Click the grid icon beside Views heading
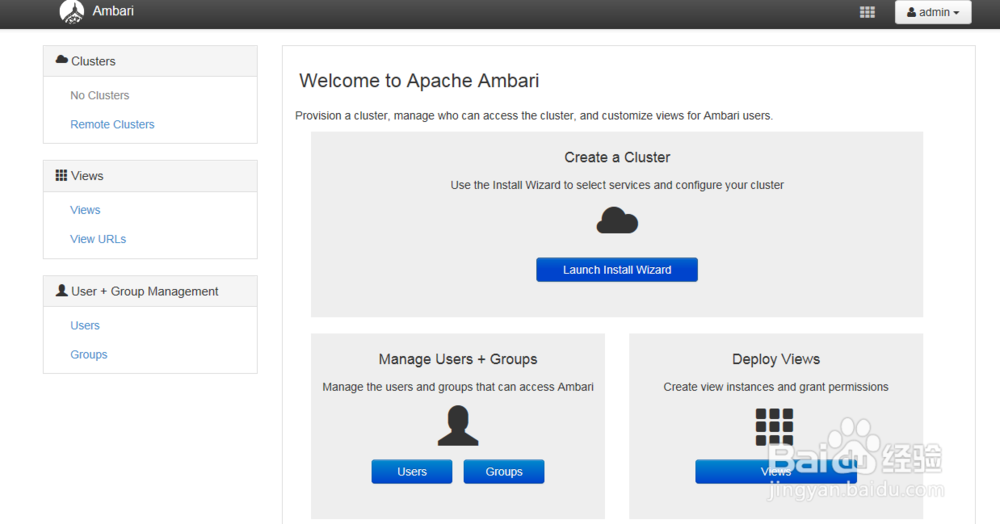 (62, 175)
